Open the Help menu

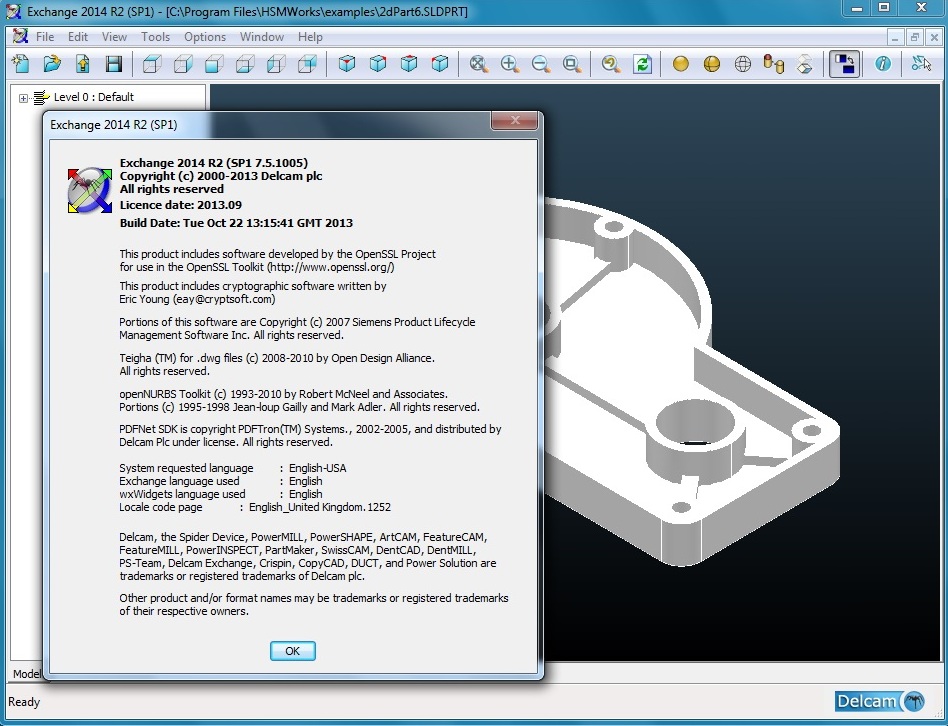tap(310, 37)
